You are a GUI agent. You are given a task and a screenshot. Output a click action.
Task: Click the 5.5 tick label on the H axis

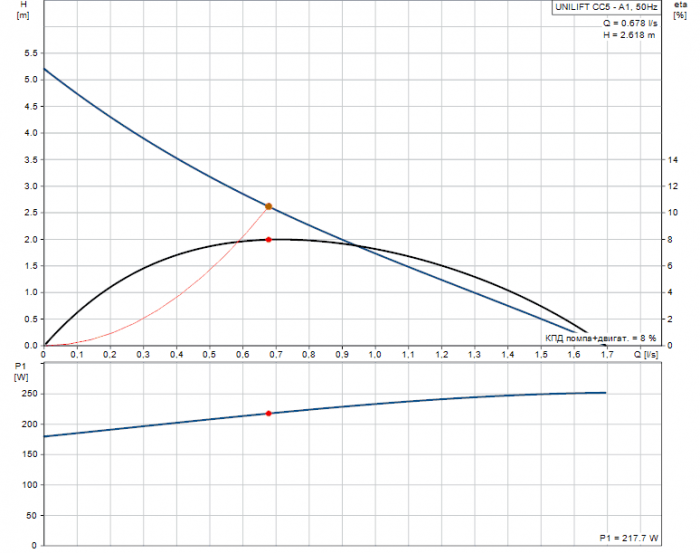[x=30, y=53]
